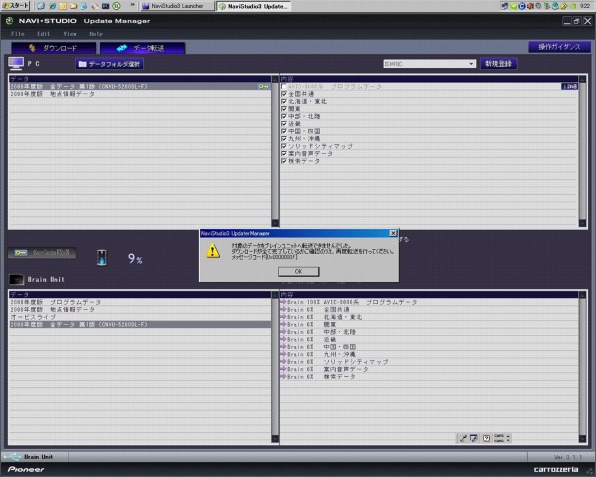Image resolution: width=596 pixels, height=477 pixels.
Task: Click the CAPS KANA indicator on the IME bar
Action: coord(499,438)
